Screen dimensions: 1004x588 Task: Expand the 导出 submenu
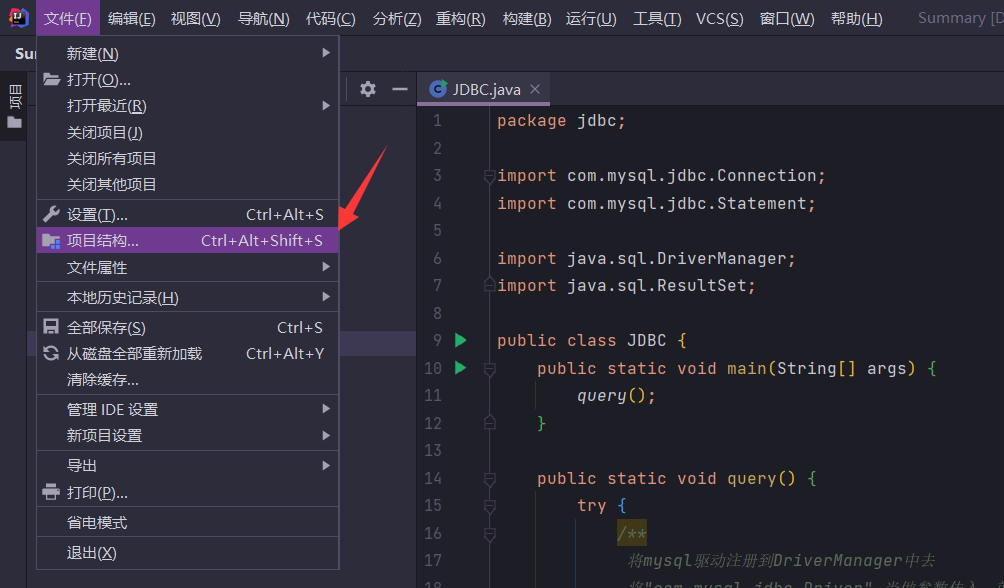tap(188, 466)
